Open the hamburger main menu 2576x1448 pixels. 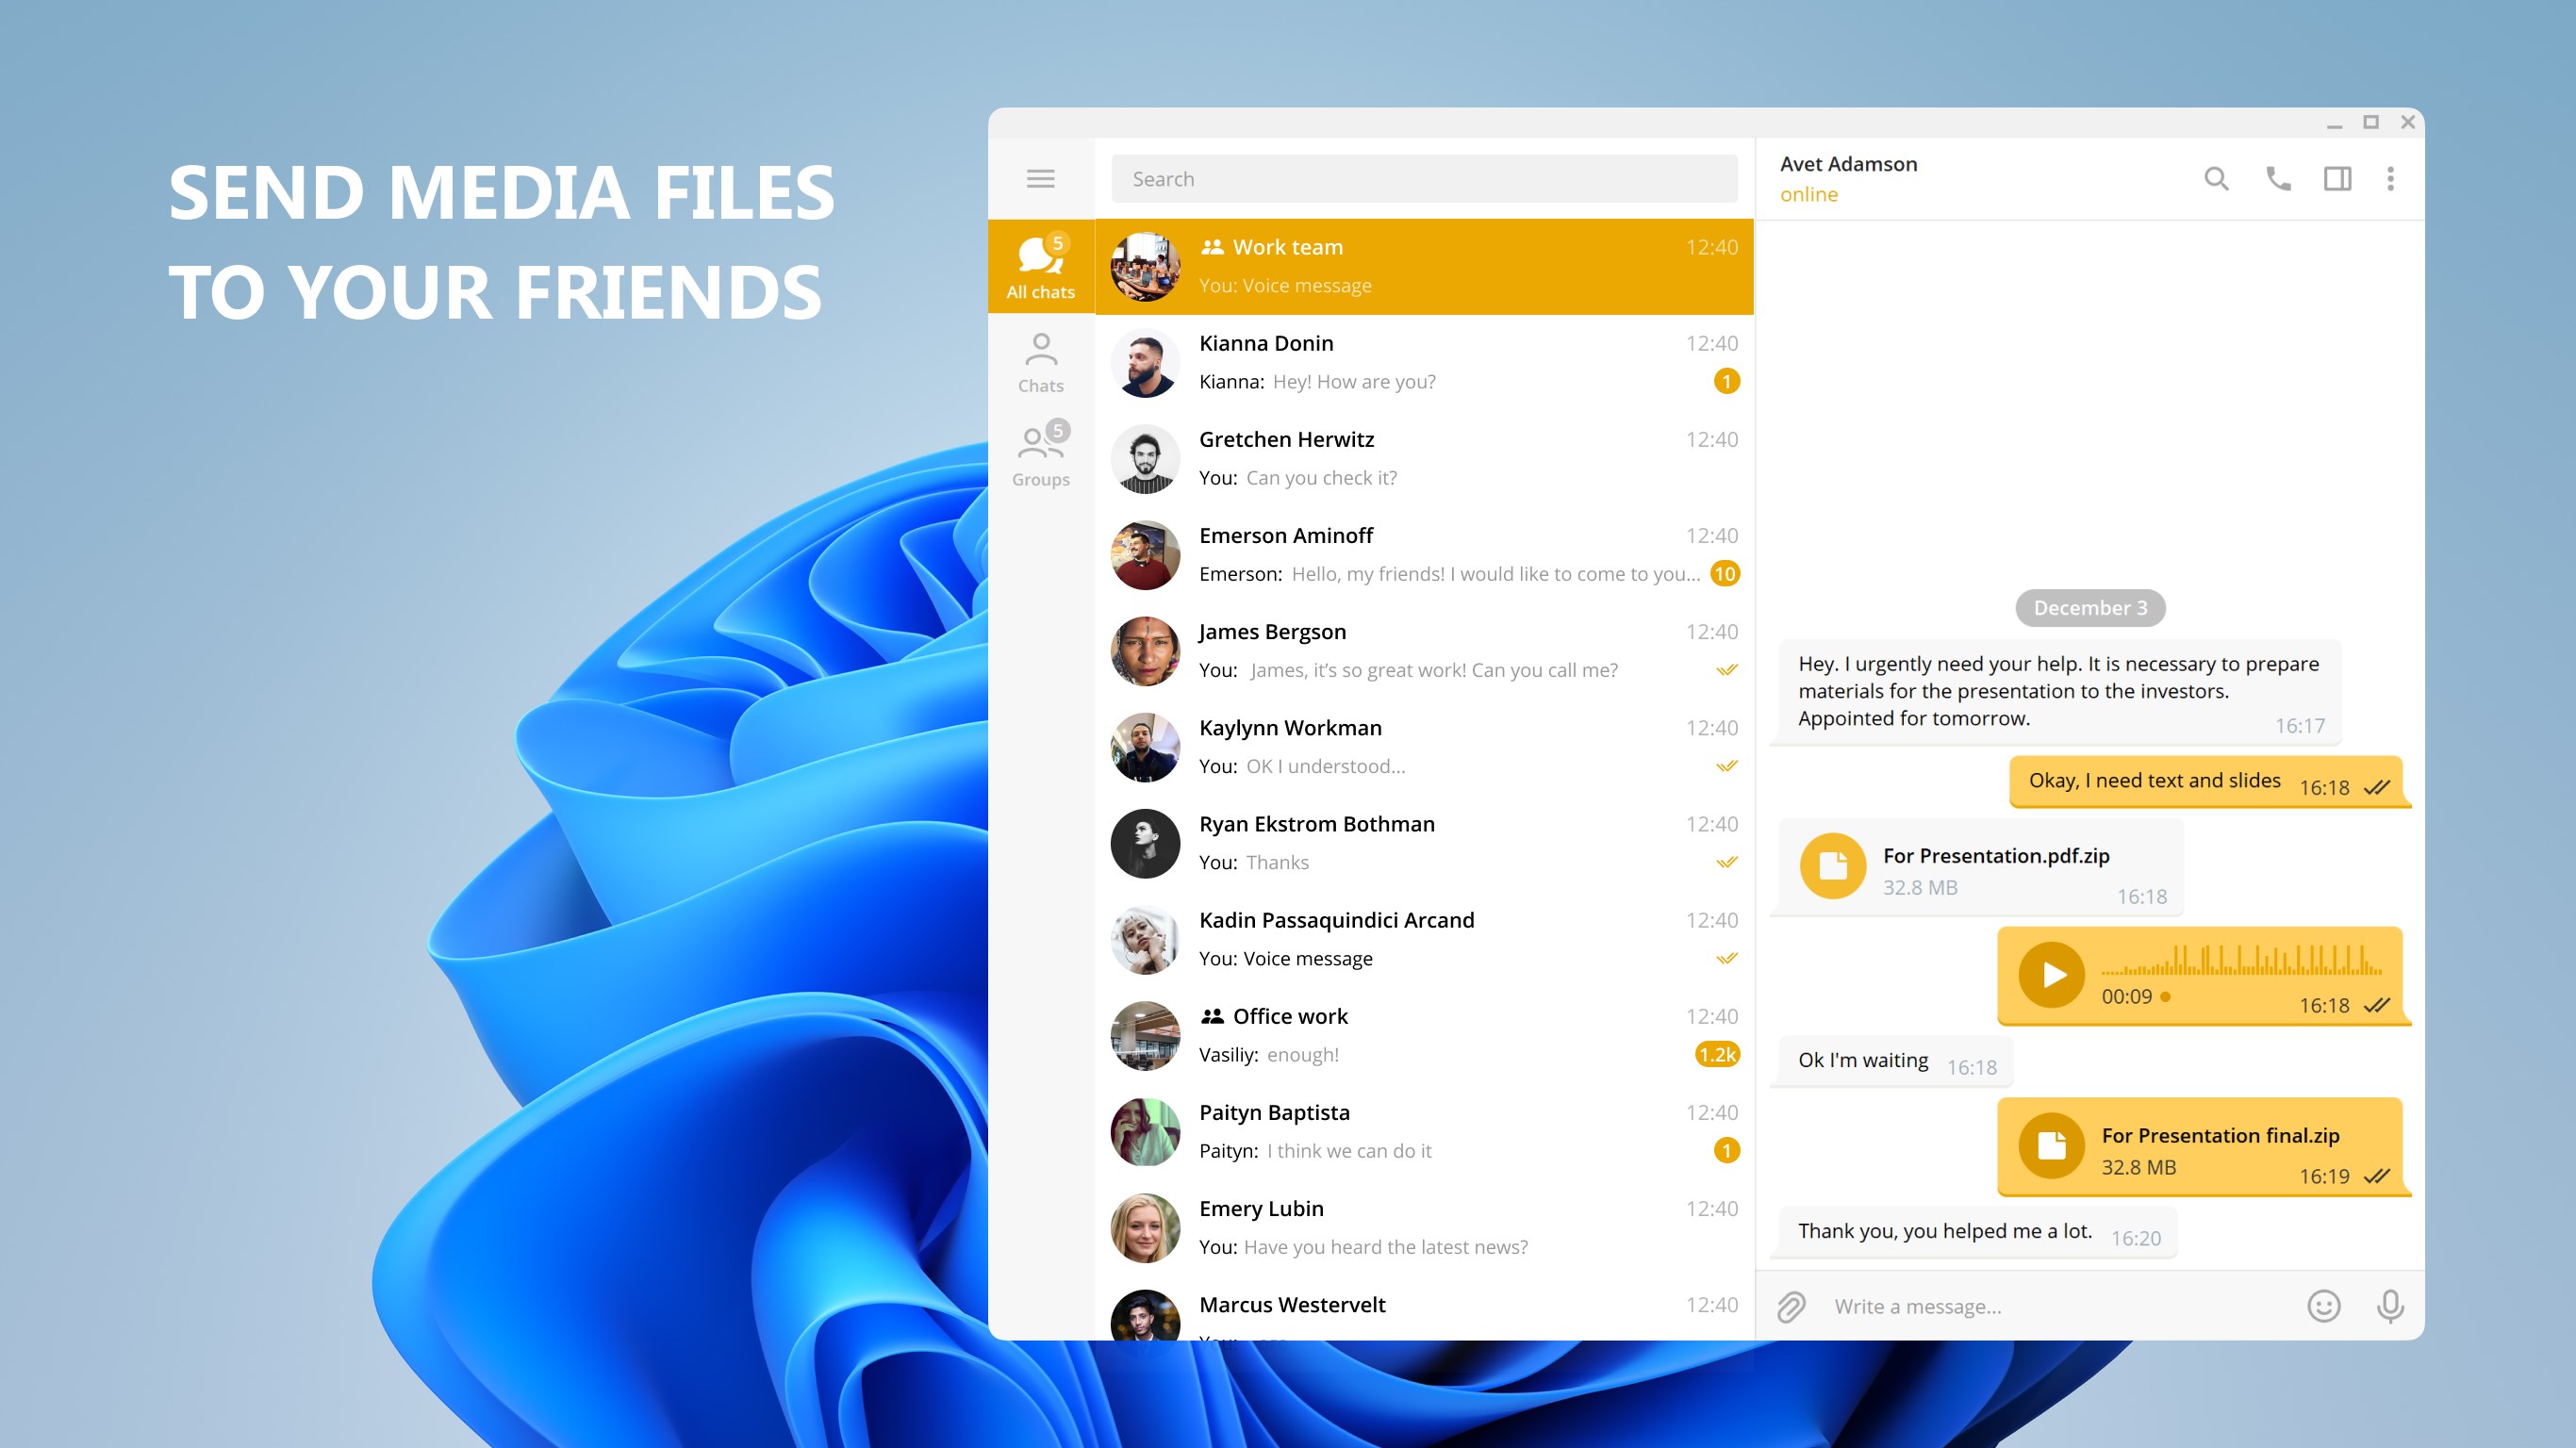point(1040,178)
